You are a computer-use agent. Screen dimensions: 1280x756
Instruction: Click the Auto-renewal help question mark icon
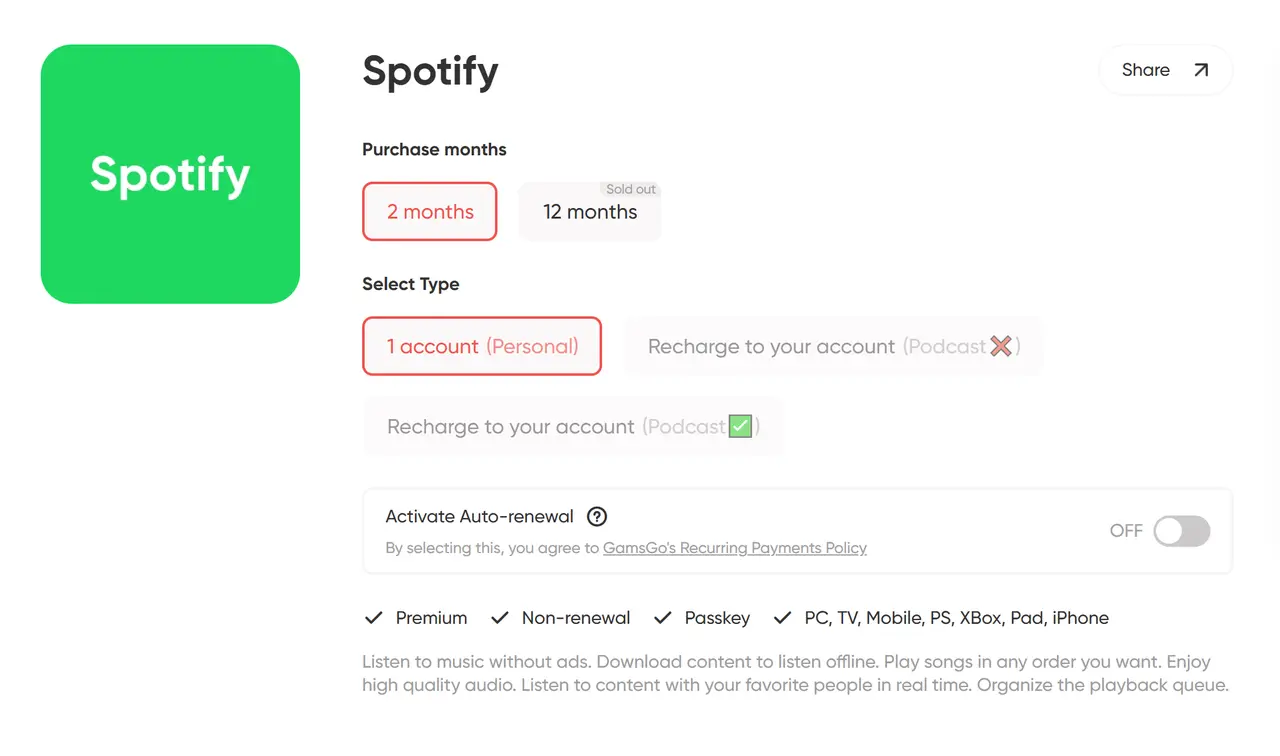click(597, 517)
